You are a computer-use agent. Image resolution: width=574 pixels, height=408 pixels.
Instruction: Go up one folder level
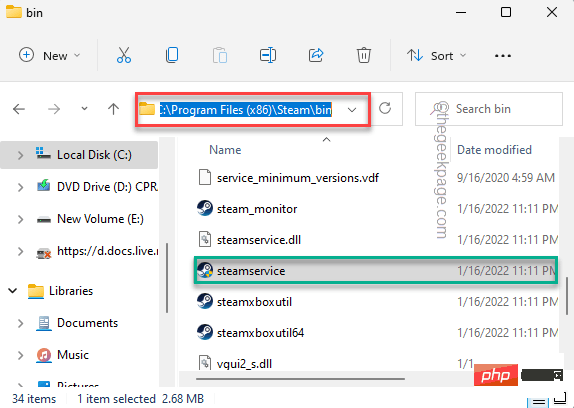[x=113, y=109]
